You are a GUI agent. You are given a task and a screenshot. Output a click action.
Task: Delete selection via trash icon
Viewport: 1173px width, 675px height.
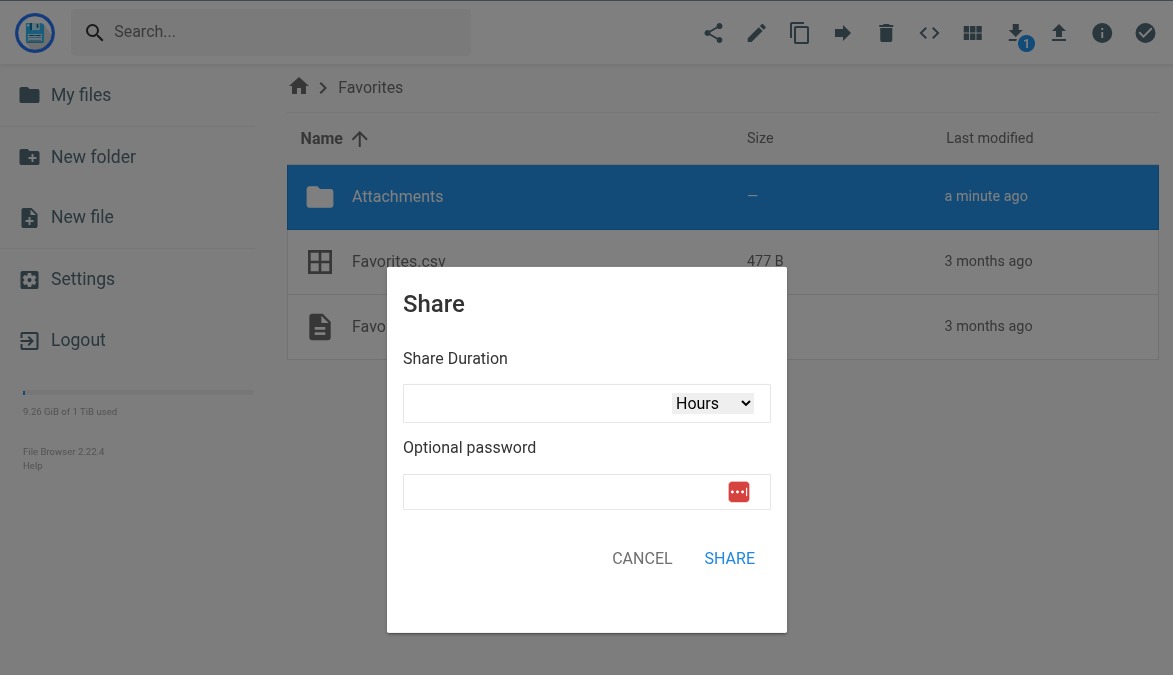pyautogui.click(x=885, y=32)
